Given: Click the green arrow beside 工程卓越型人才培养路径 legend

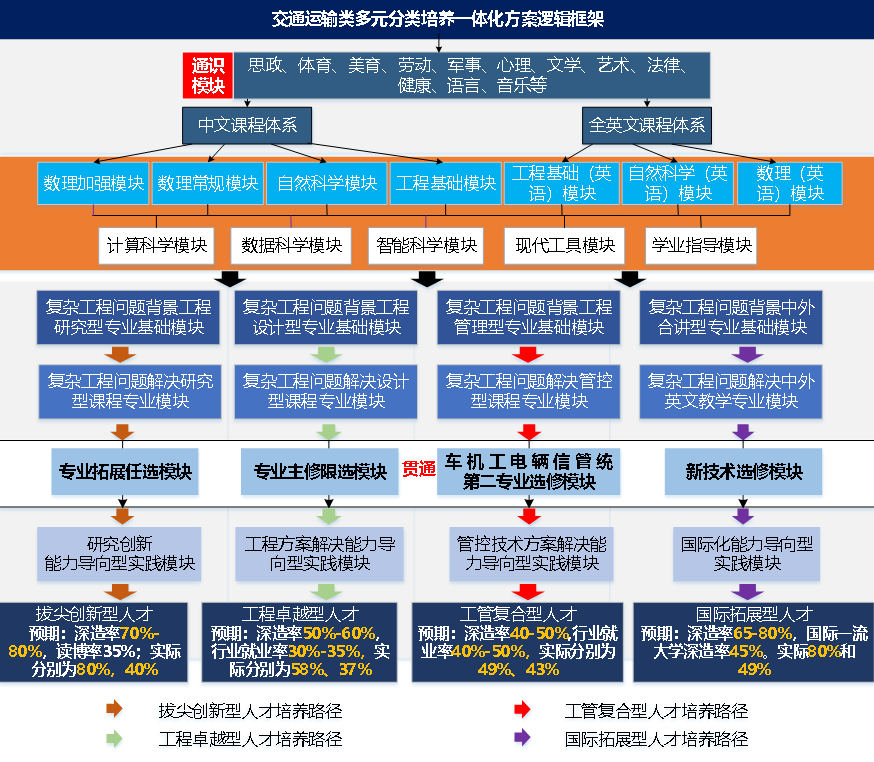Looking at the screenshot, I should tap(114, 739).
